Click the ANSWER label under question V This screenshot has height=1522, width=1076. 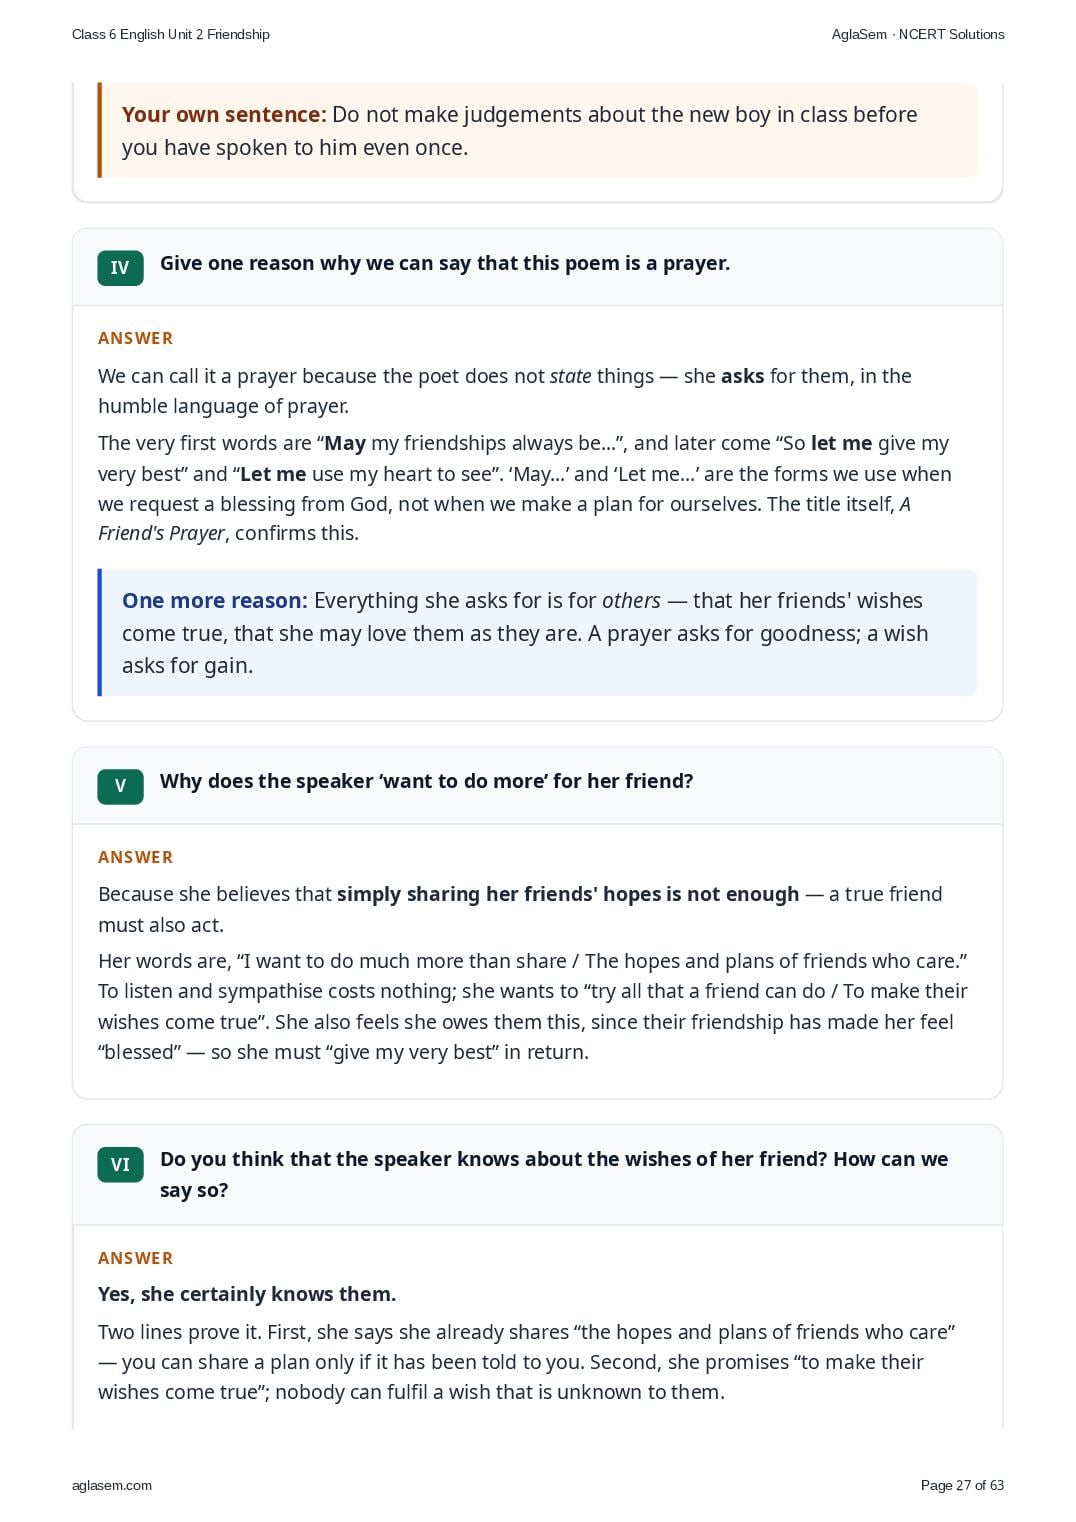(136, 857)
